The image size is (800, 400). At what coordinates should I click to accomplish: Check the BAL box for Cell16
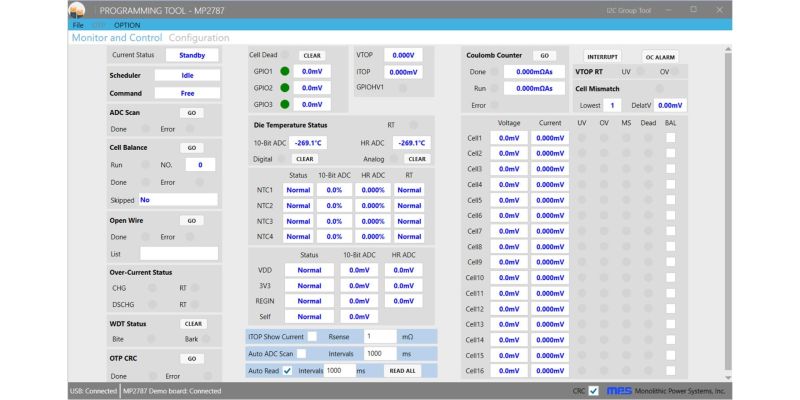[x=670, y=371]
